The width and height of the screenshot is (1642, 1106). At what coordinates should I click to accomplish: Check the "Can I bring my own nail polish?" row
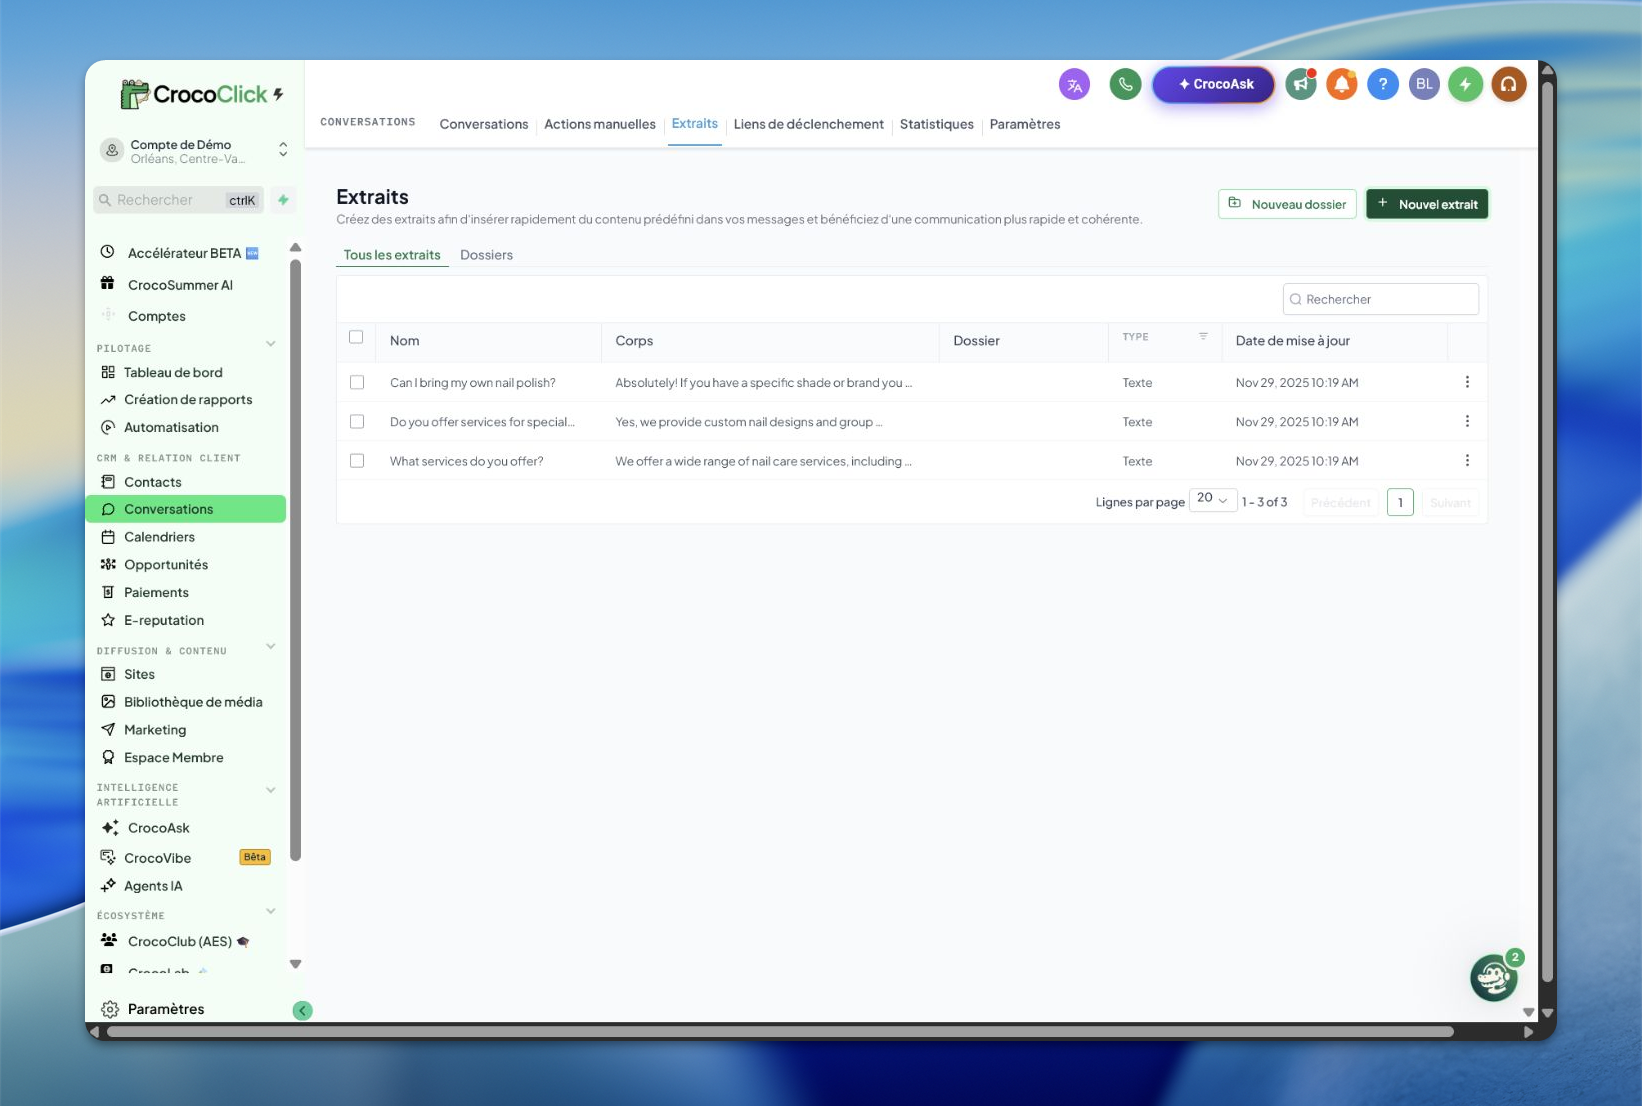pyautogui.click(x=357, y=382)
